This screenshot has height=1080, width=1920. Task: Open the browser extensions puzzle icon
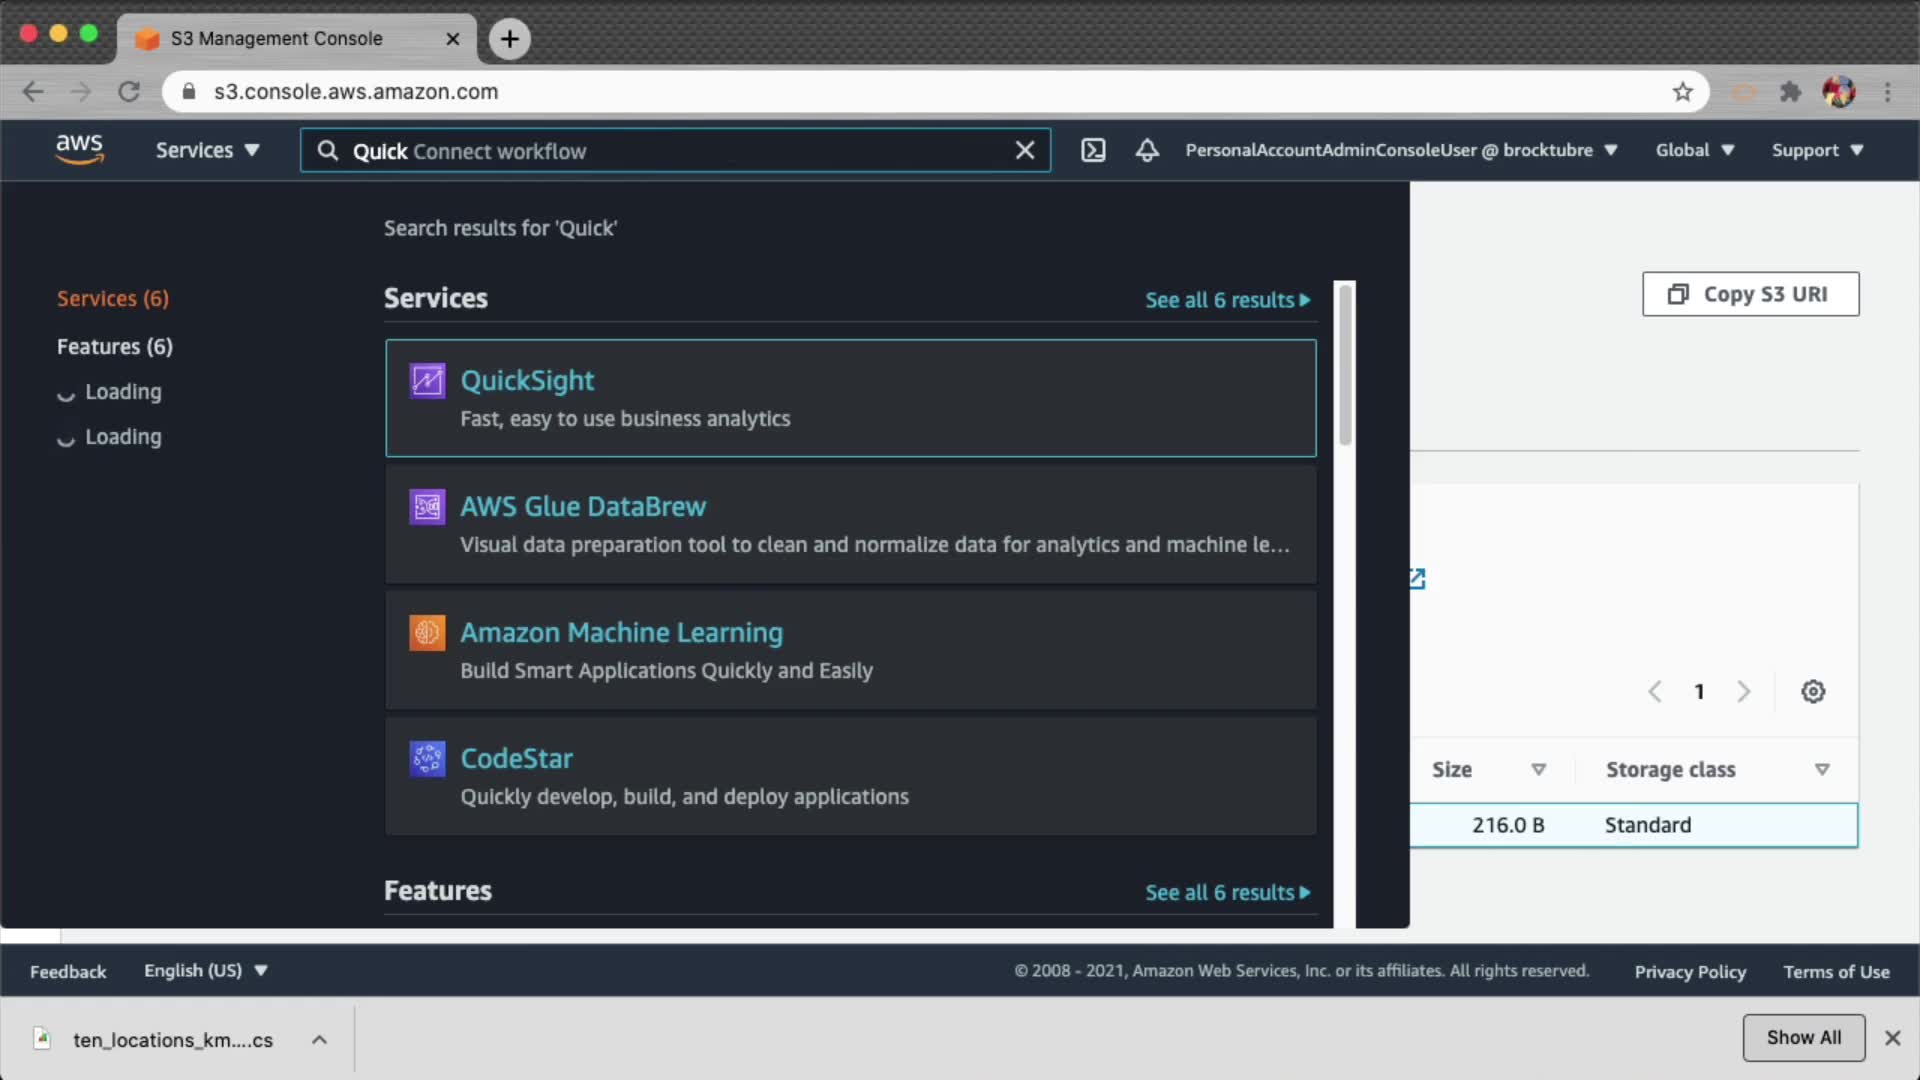tap(1790, 92)
